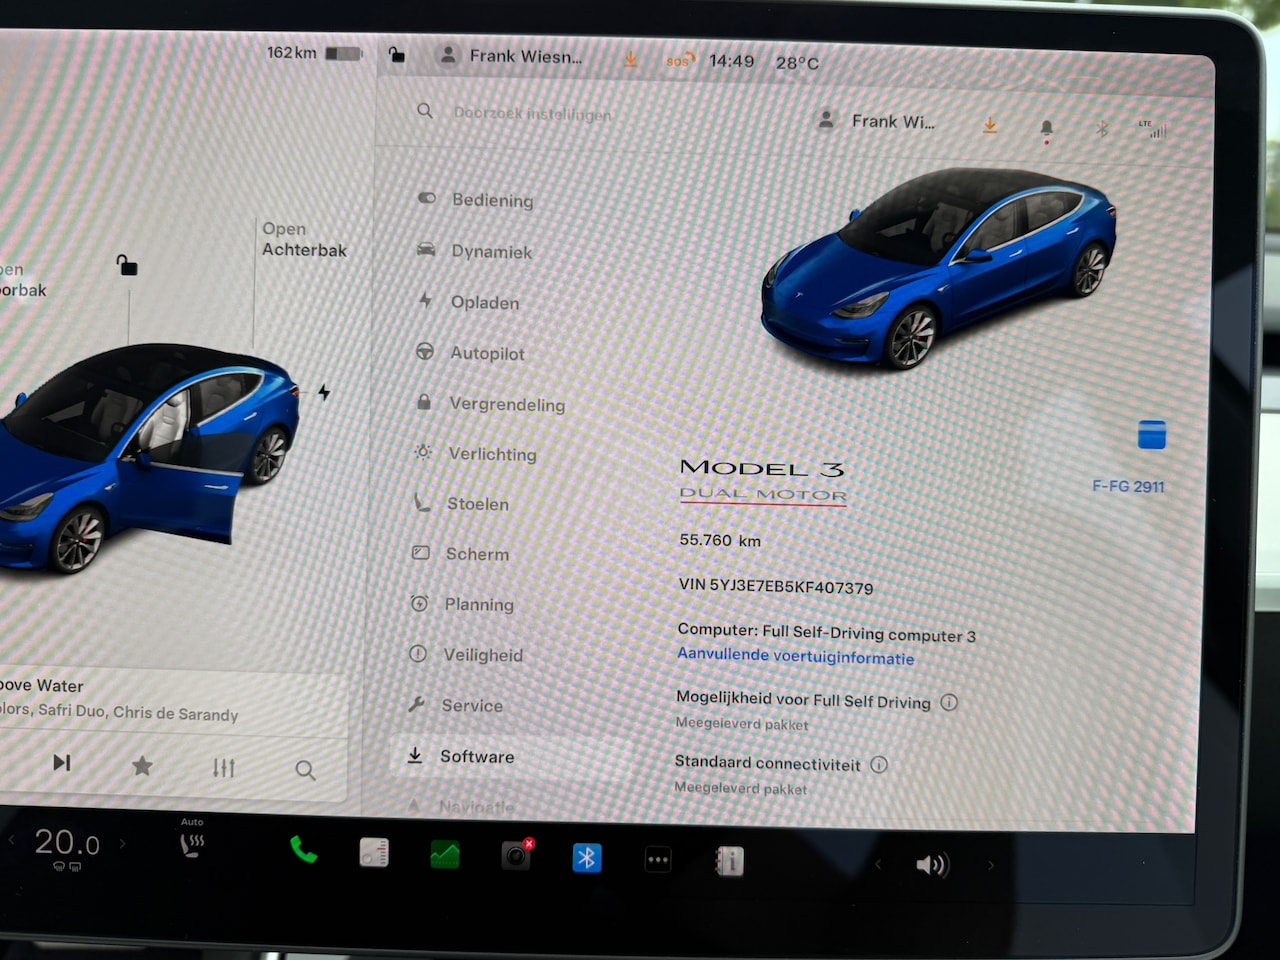The height and width of the screenshot is (960, 1280).
Task: Tap the Bluetooth icon in the settings header
Action: (1103, 128)
